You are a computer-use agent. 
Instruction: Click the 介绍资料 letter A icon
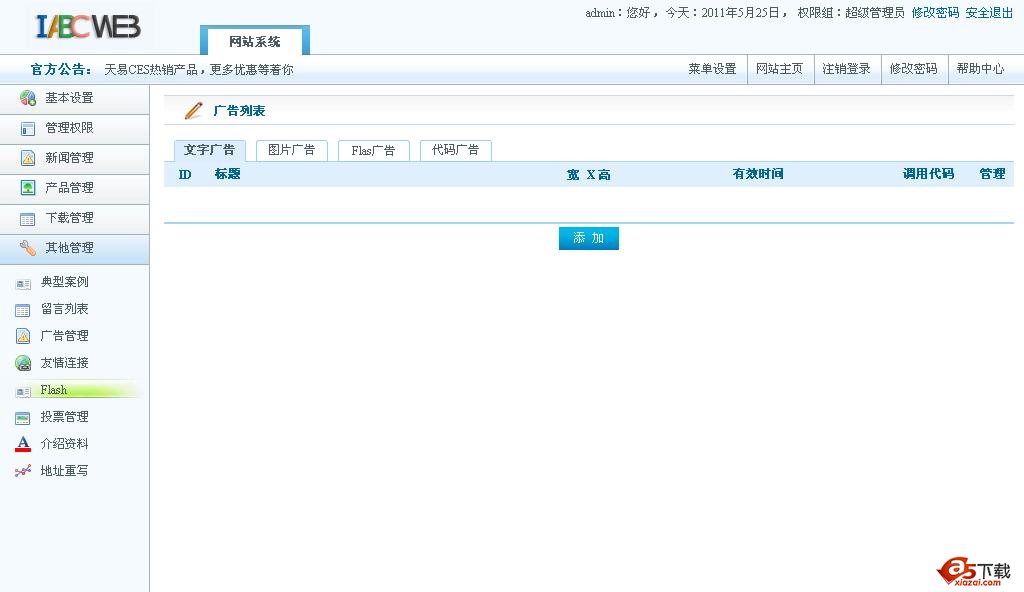click(x=23, y=444)
